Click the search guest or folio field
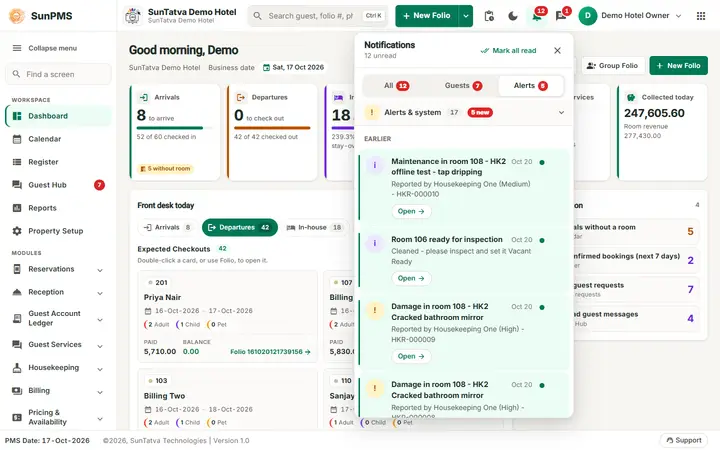This screenshot has width=720, height=450. click(x=318, y=16)
